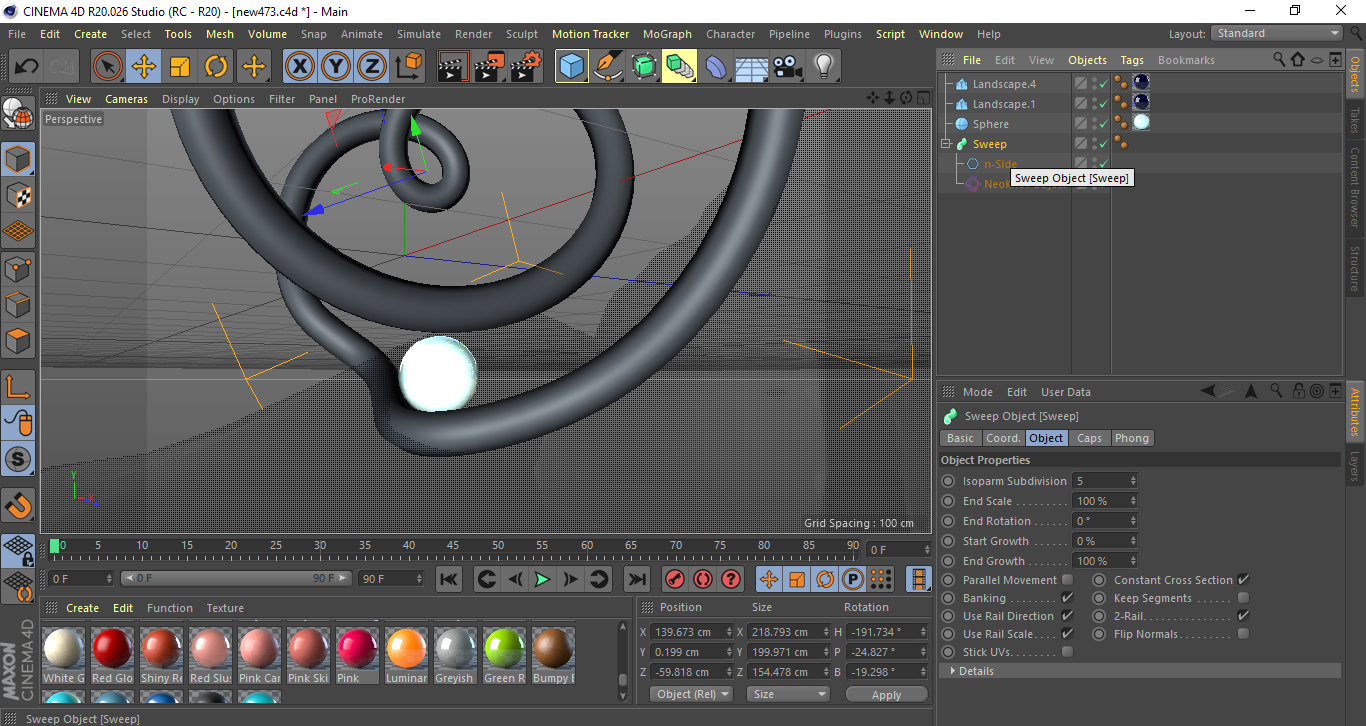Toggle 2-Rail checkbox
This screenshot has width=1366, height=726.
tap(1243, 616)
